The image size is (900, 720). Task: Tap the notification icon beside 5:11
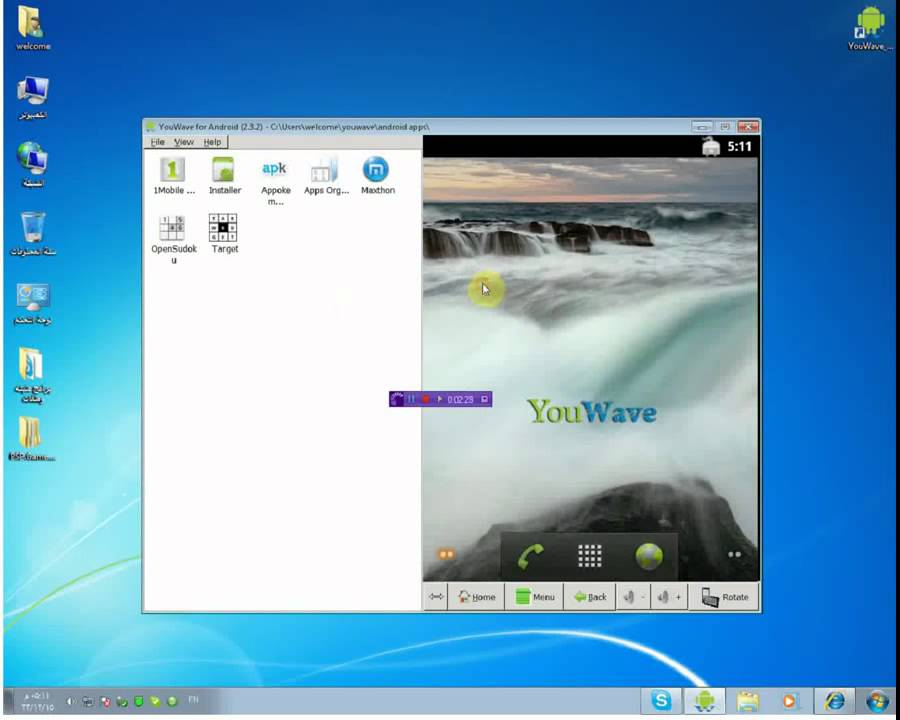(711, 146)
